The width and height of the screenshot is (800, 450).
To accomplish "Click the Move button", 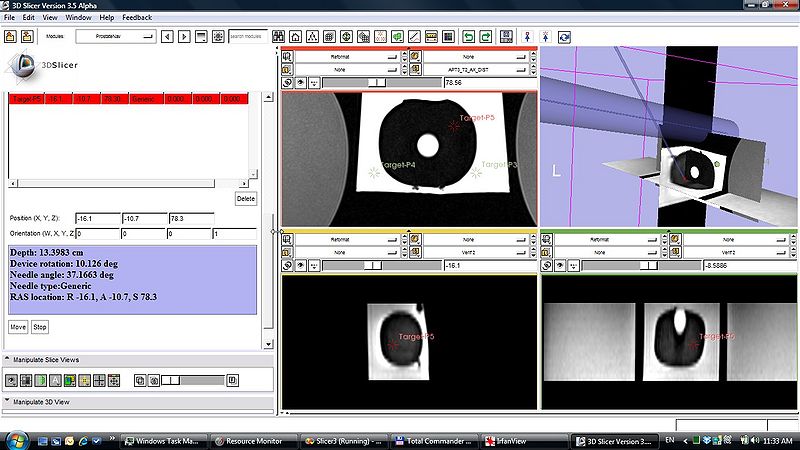I will [18, 327].
